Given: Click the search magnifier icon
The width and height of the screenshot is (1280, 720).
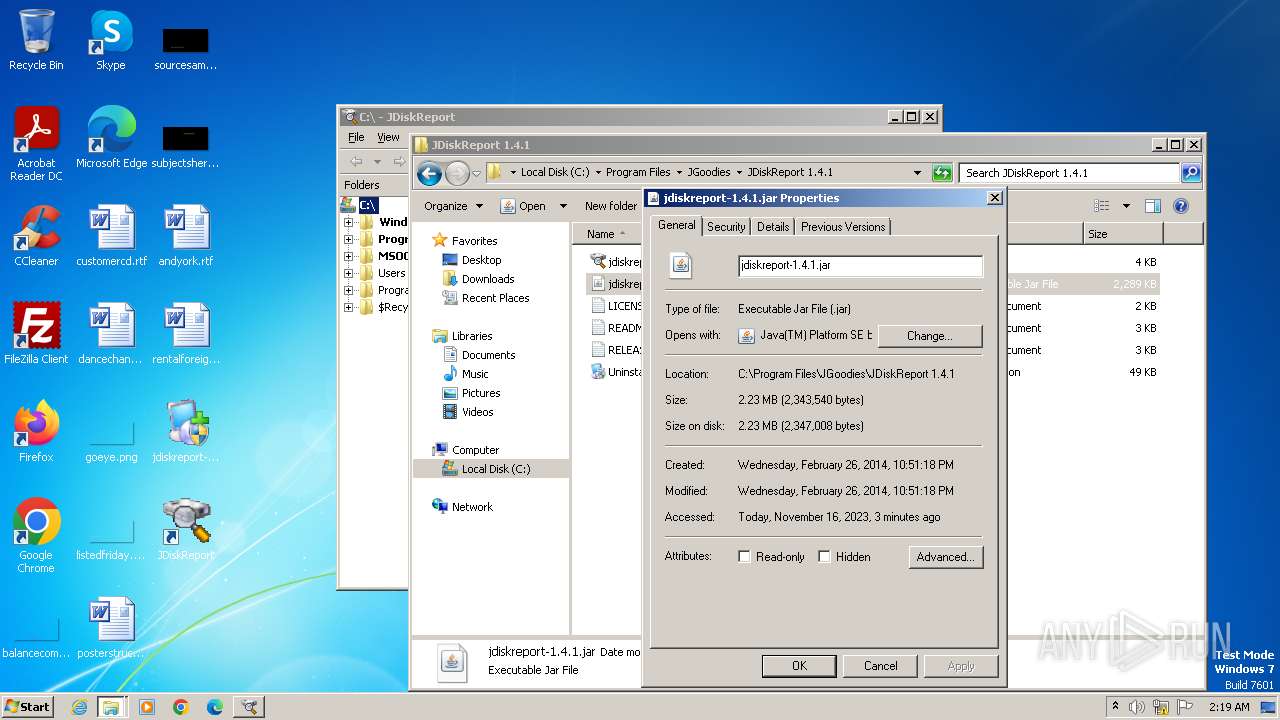Looking at the screenshot, I should [x=1190, y=173].
